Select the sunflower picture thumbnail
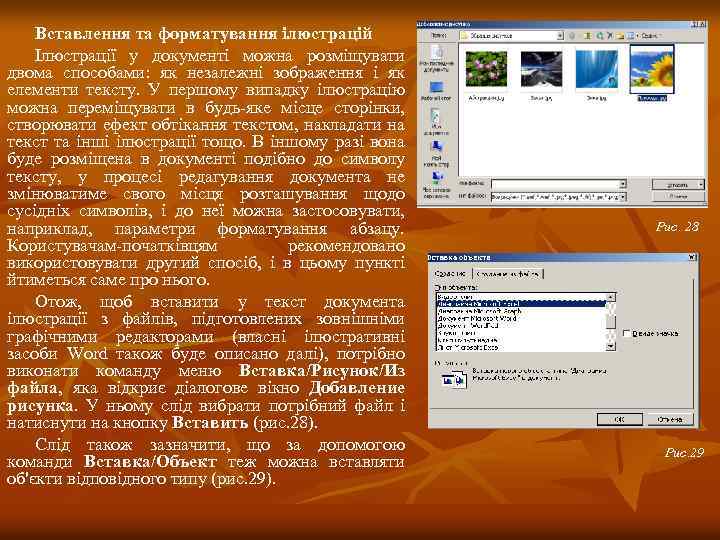Viewport: 720px width, 540px height. pos(652,69)
